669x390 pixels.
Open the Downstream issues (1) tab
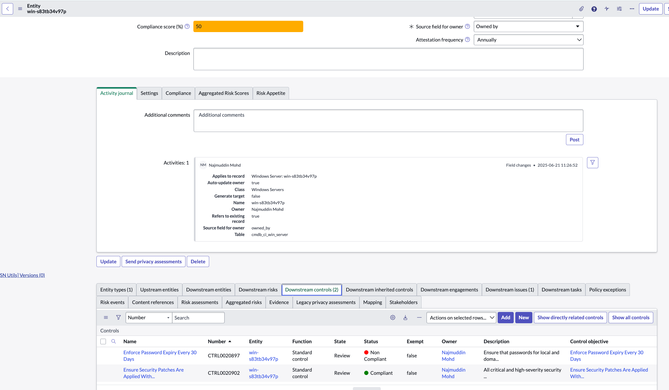tap(510, 290)
